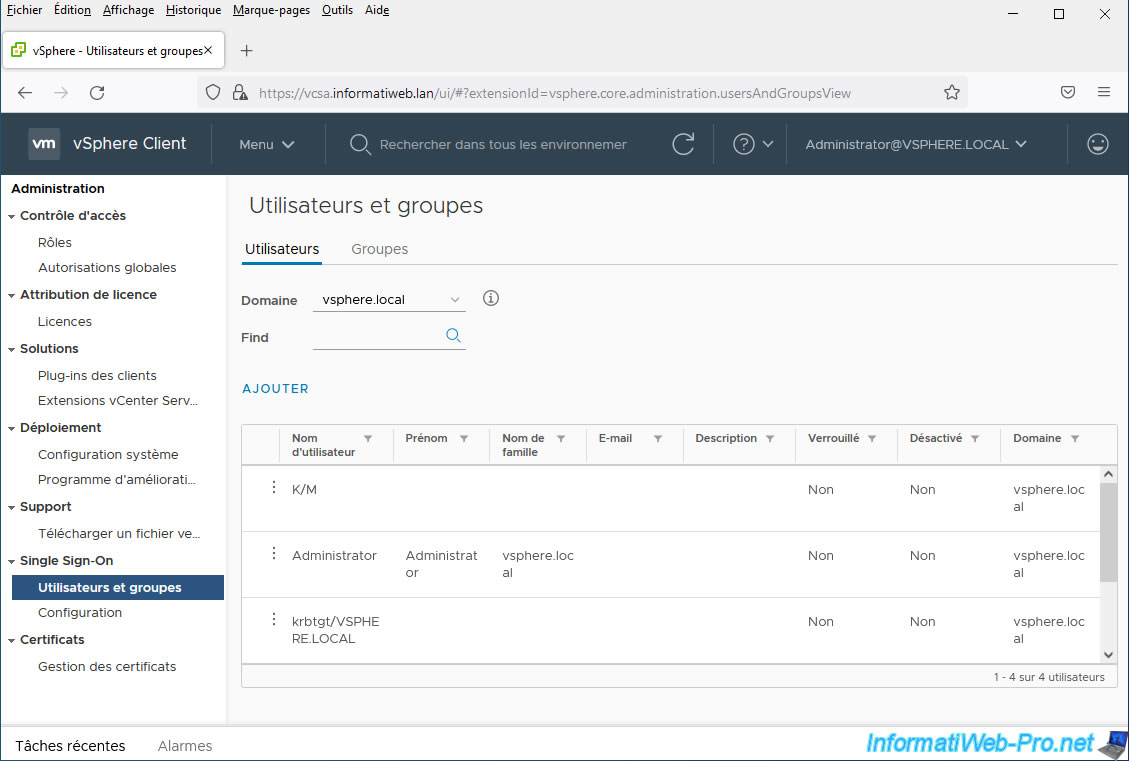1129x761 pixels.
Task: Filter the Verrouillé column
Action: (x=872, y=438)
